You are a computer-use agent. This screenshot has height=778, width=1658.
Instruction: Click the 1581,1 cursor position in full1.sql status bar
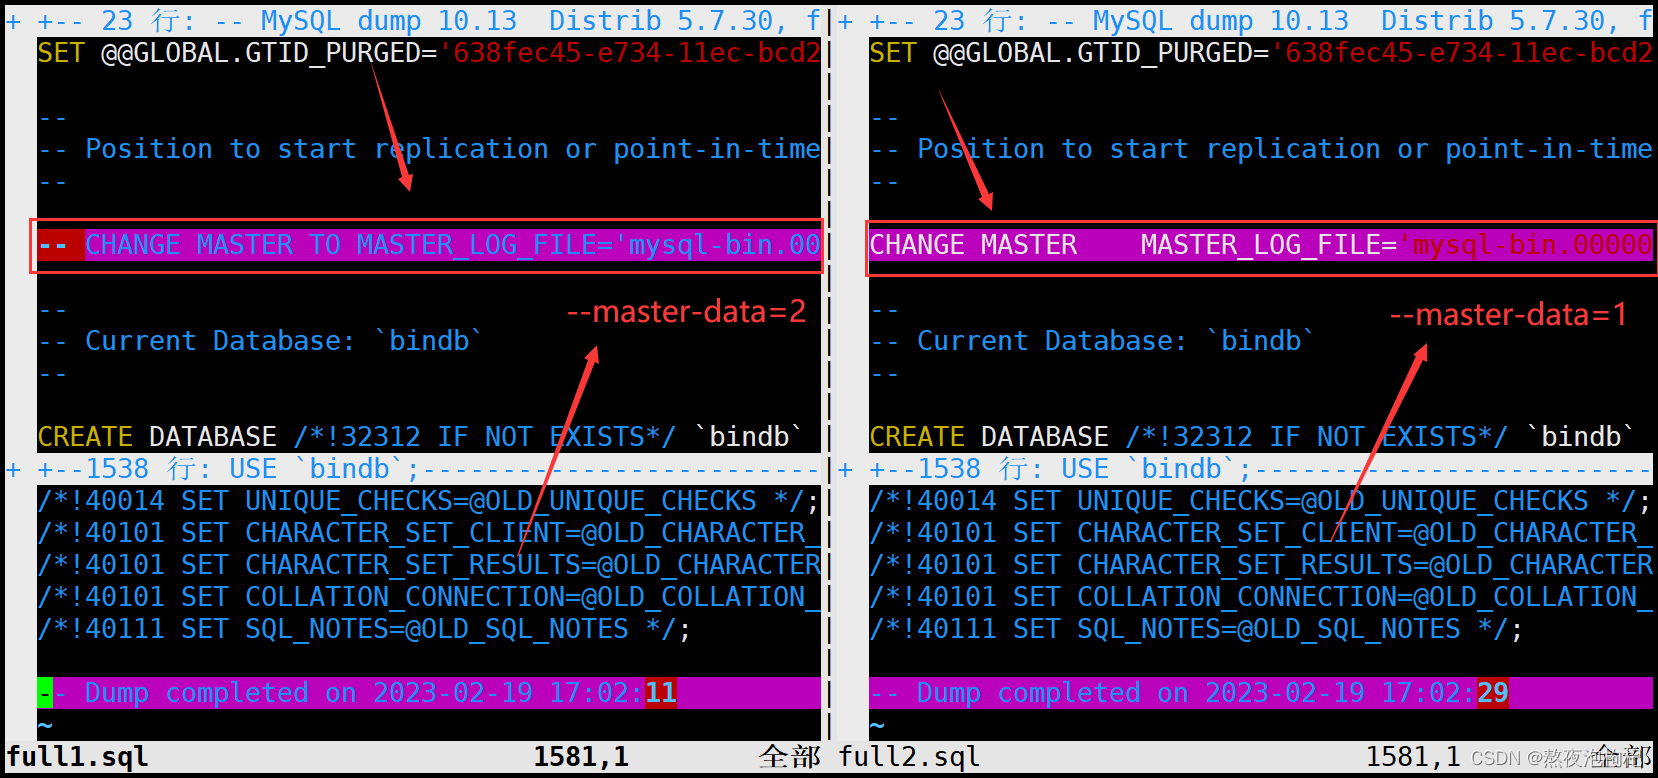click(581, 757)
